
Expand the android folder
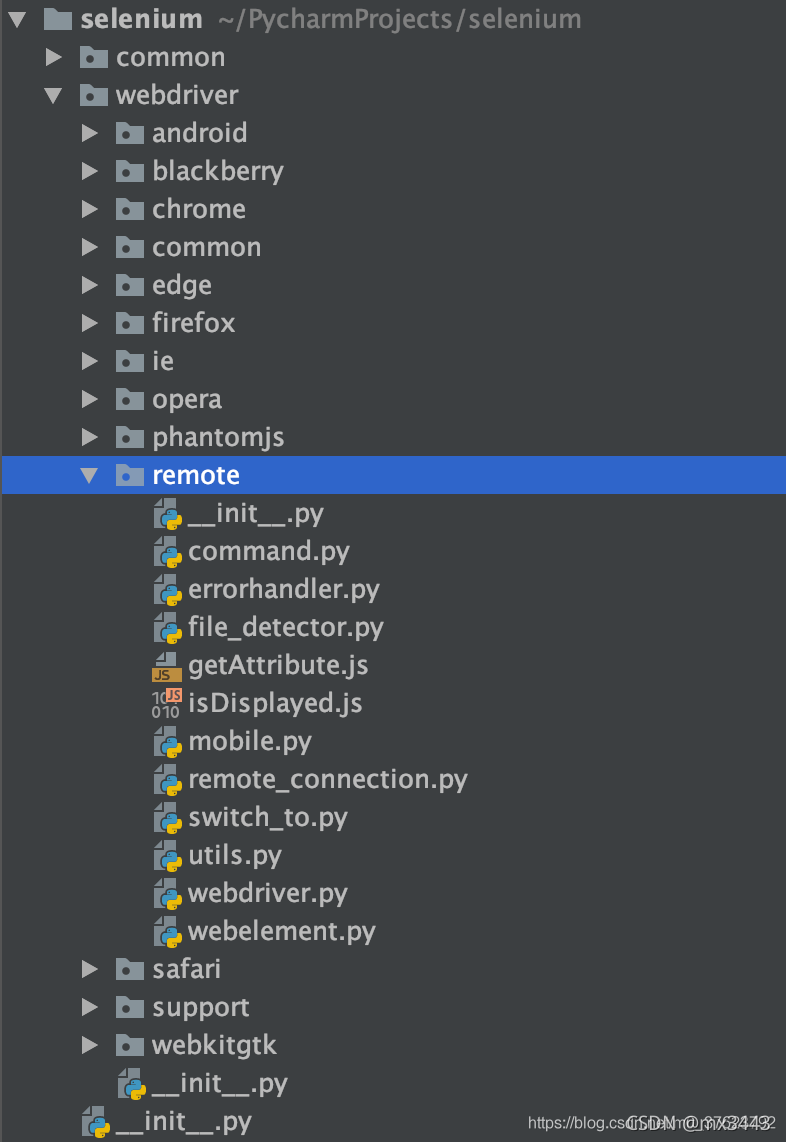[x=90, y=133]
